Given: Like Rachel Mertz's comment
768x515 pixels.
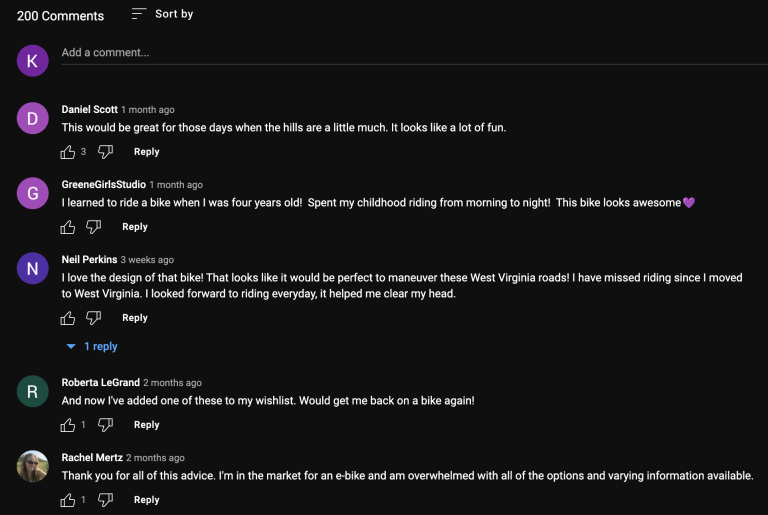Looking at the screenshot, I should [68, 500].
